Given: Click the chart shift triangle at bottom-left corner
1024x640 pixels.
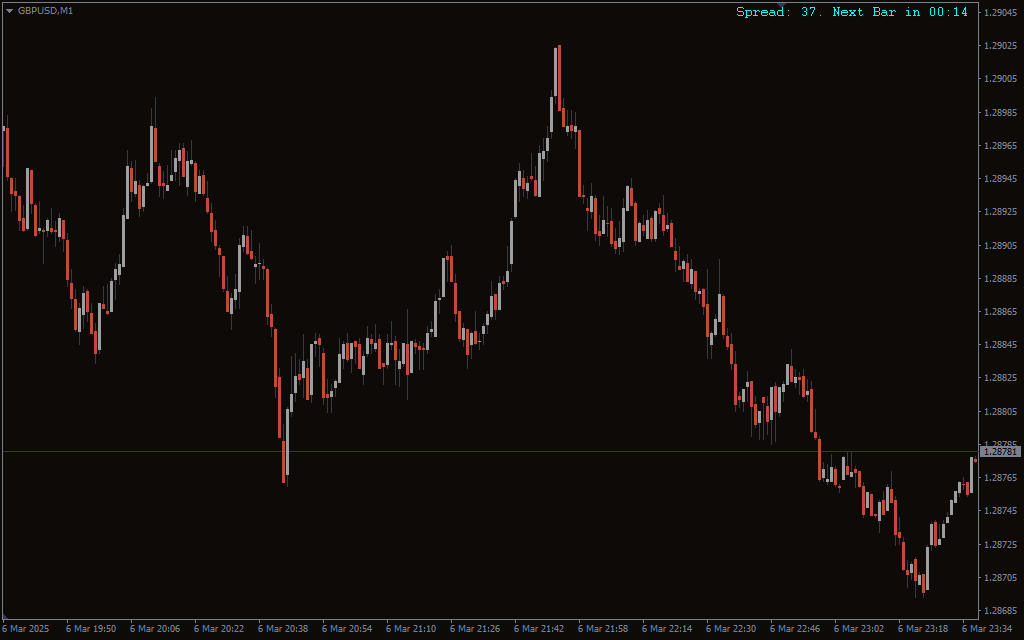Looking at the screenshot, I should (x=6, y=616).
